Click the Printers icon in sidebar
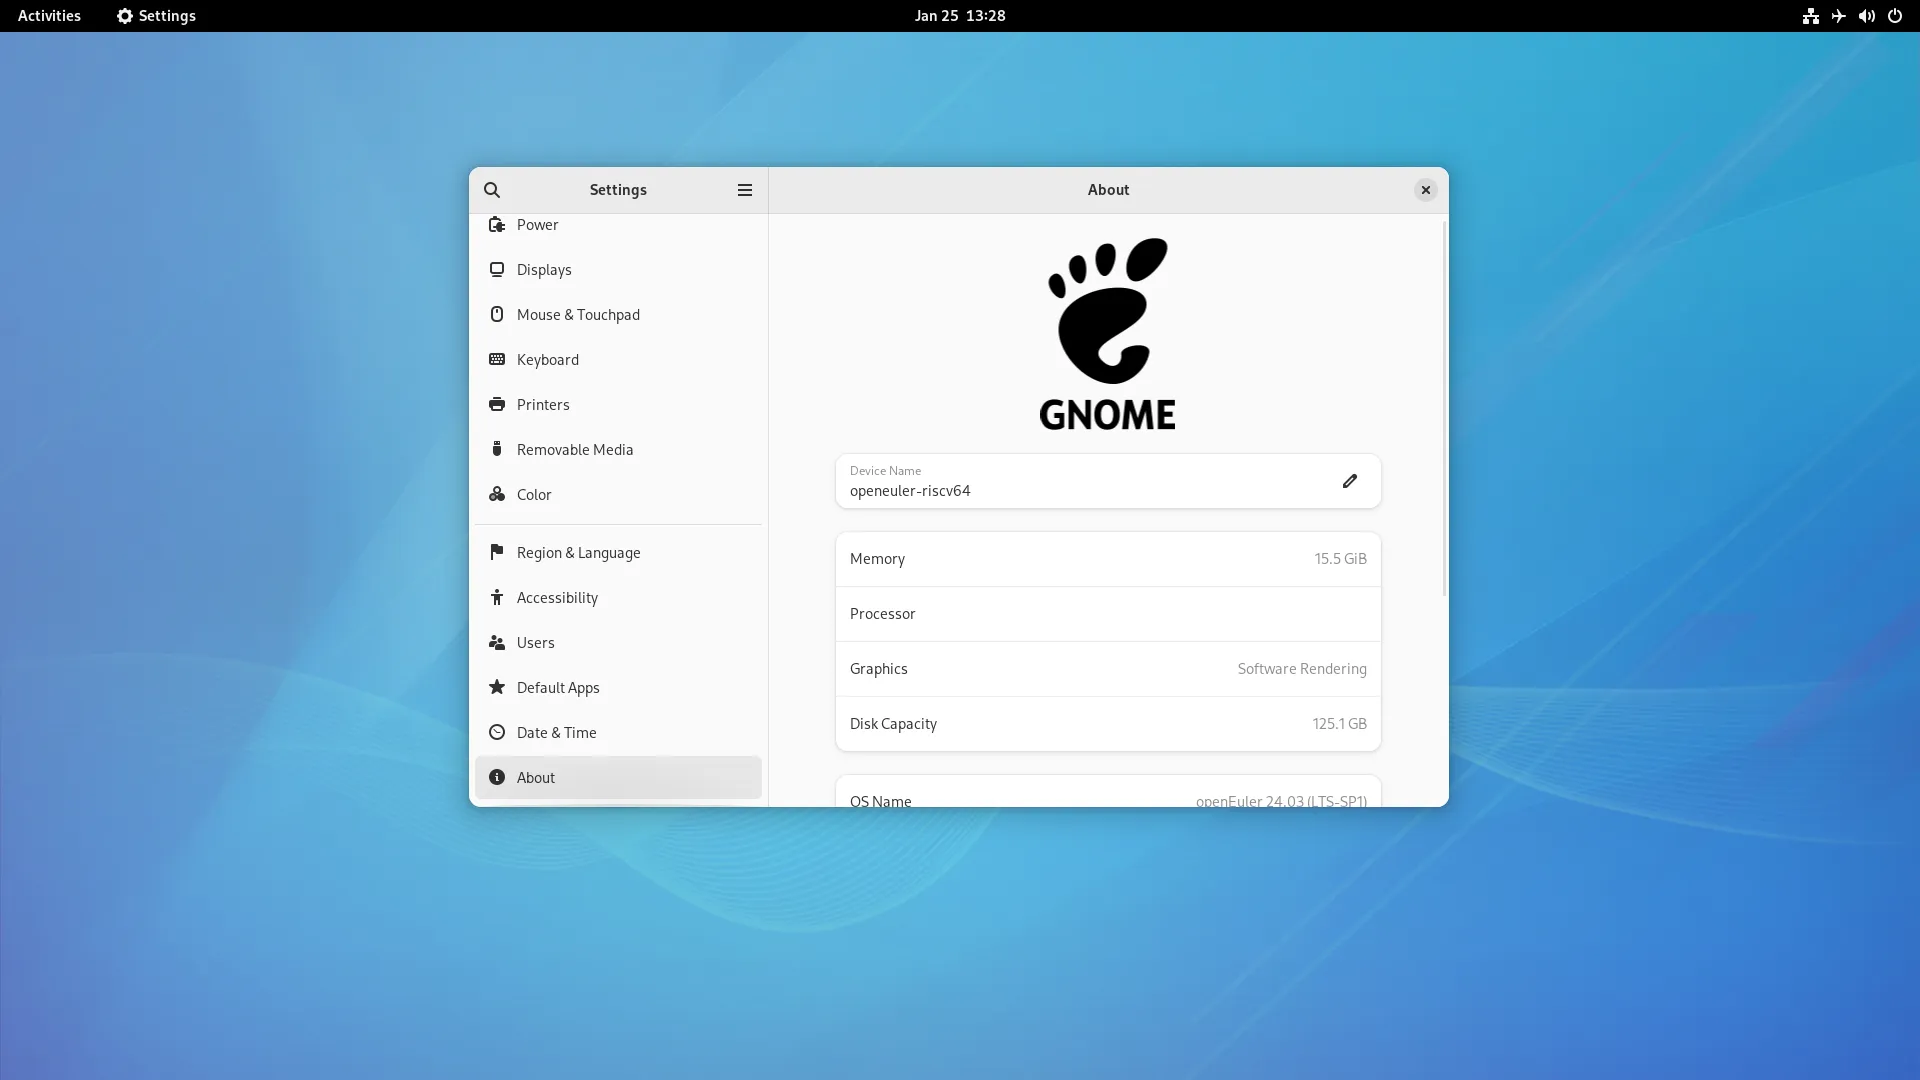1920x1080 pixels. pos(497,404)
